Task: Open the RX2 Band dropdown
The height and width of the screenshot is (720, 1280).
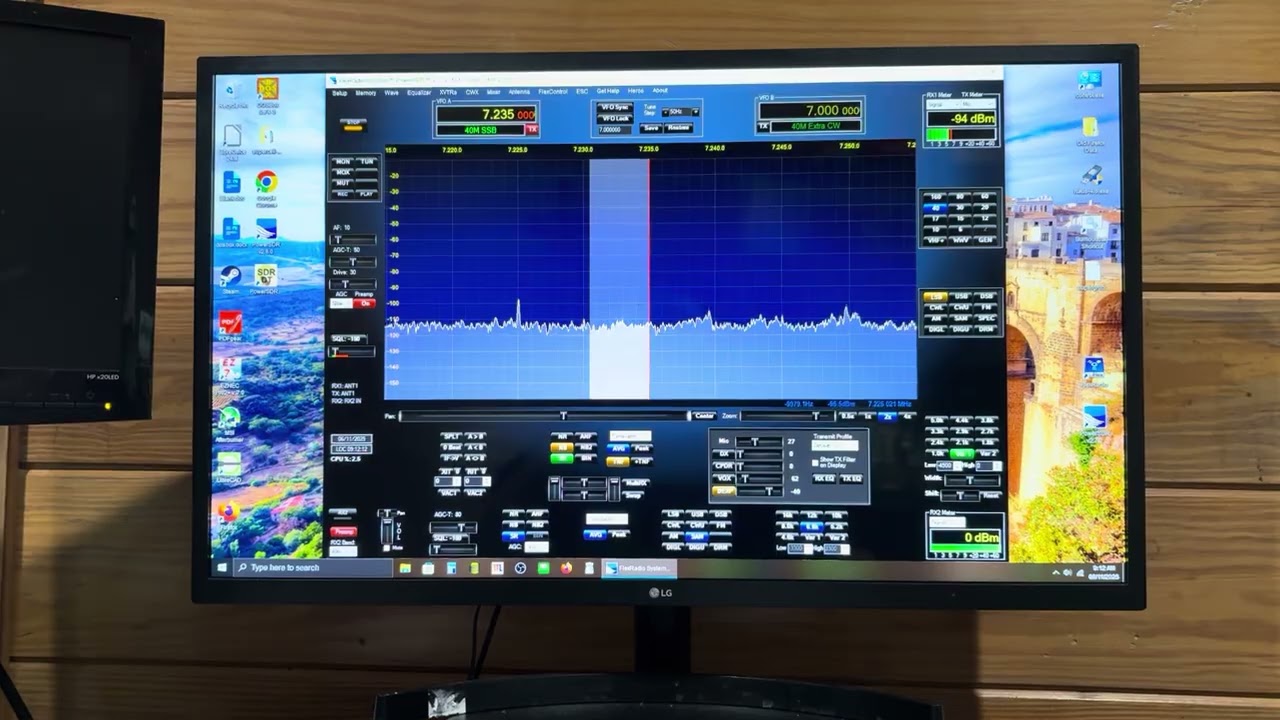Action: tap(343, 551)
